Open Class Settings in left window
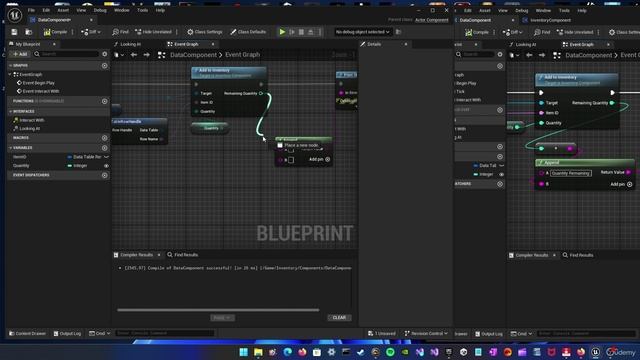The image size is (640, 360). point(205,32)
